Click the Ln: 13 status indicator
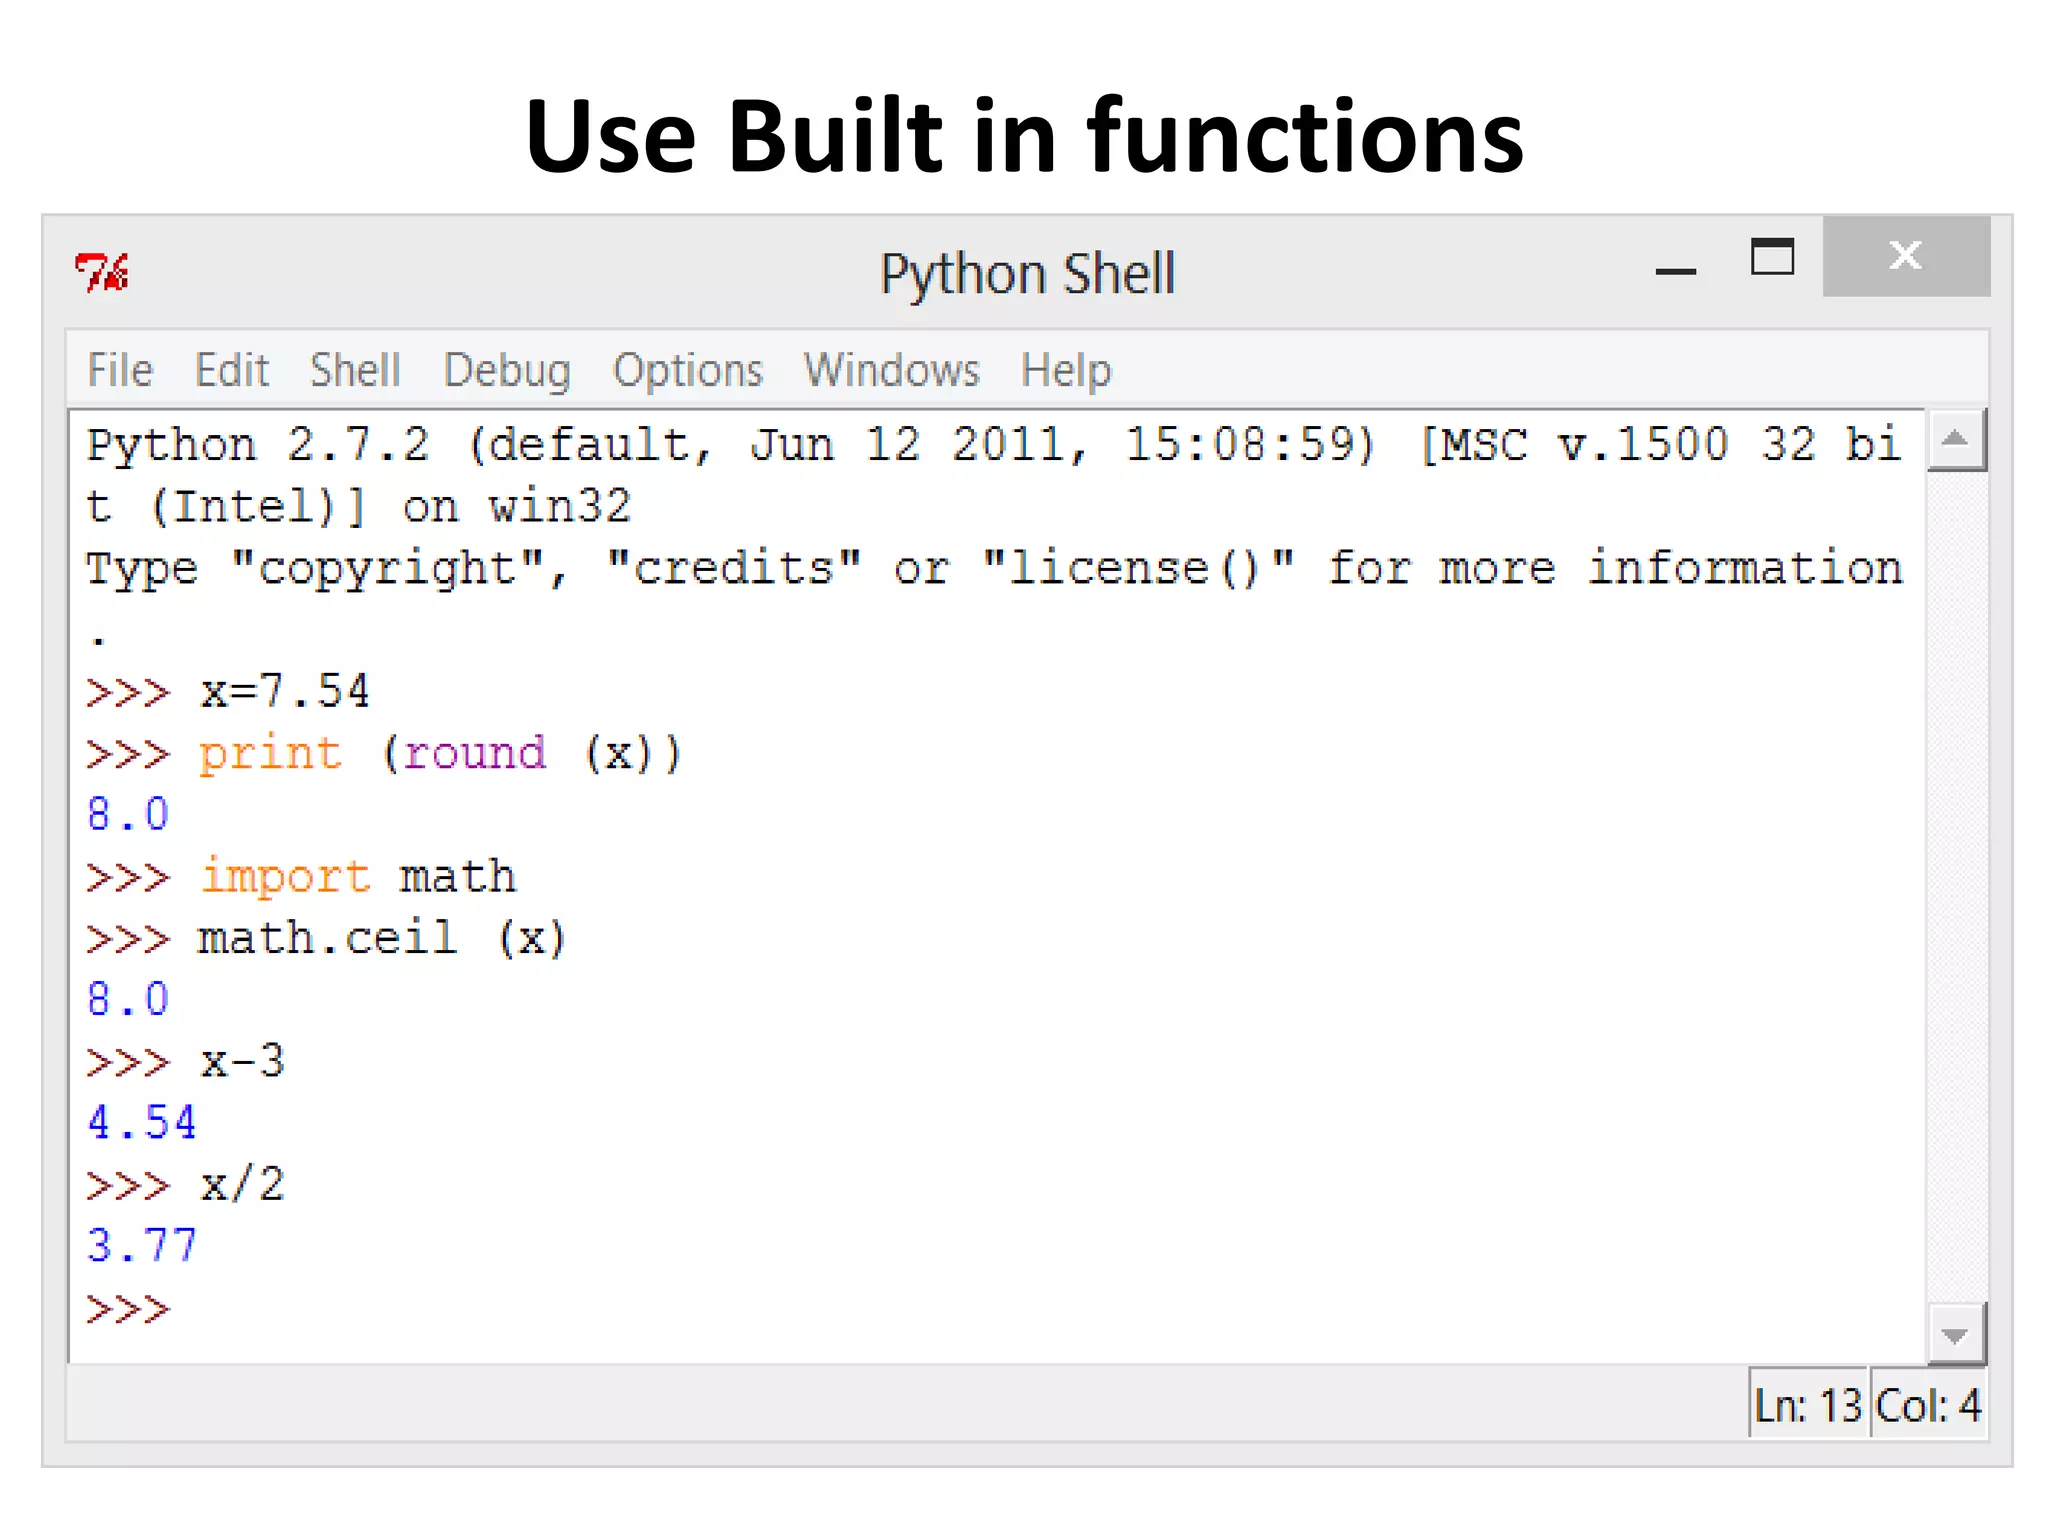The height and width of the screenshot is (1536, 2048). [x=1807, y=1405]
